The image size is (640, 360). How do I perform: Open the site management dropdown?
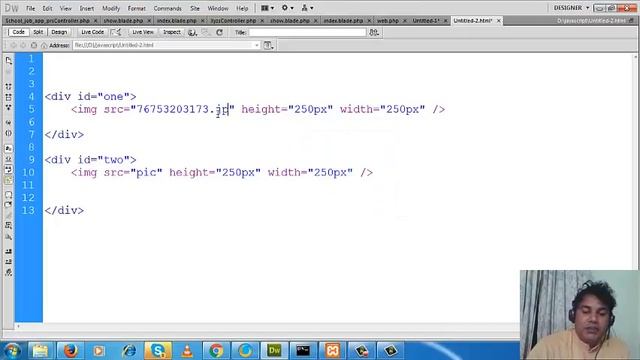[x=307, y=8]
